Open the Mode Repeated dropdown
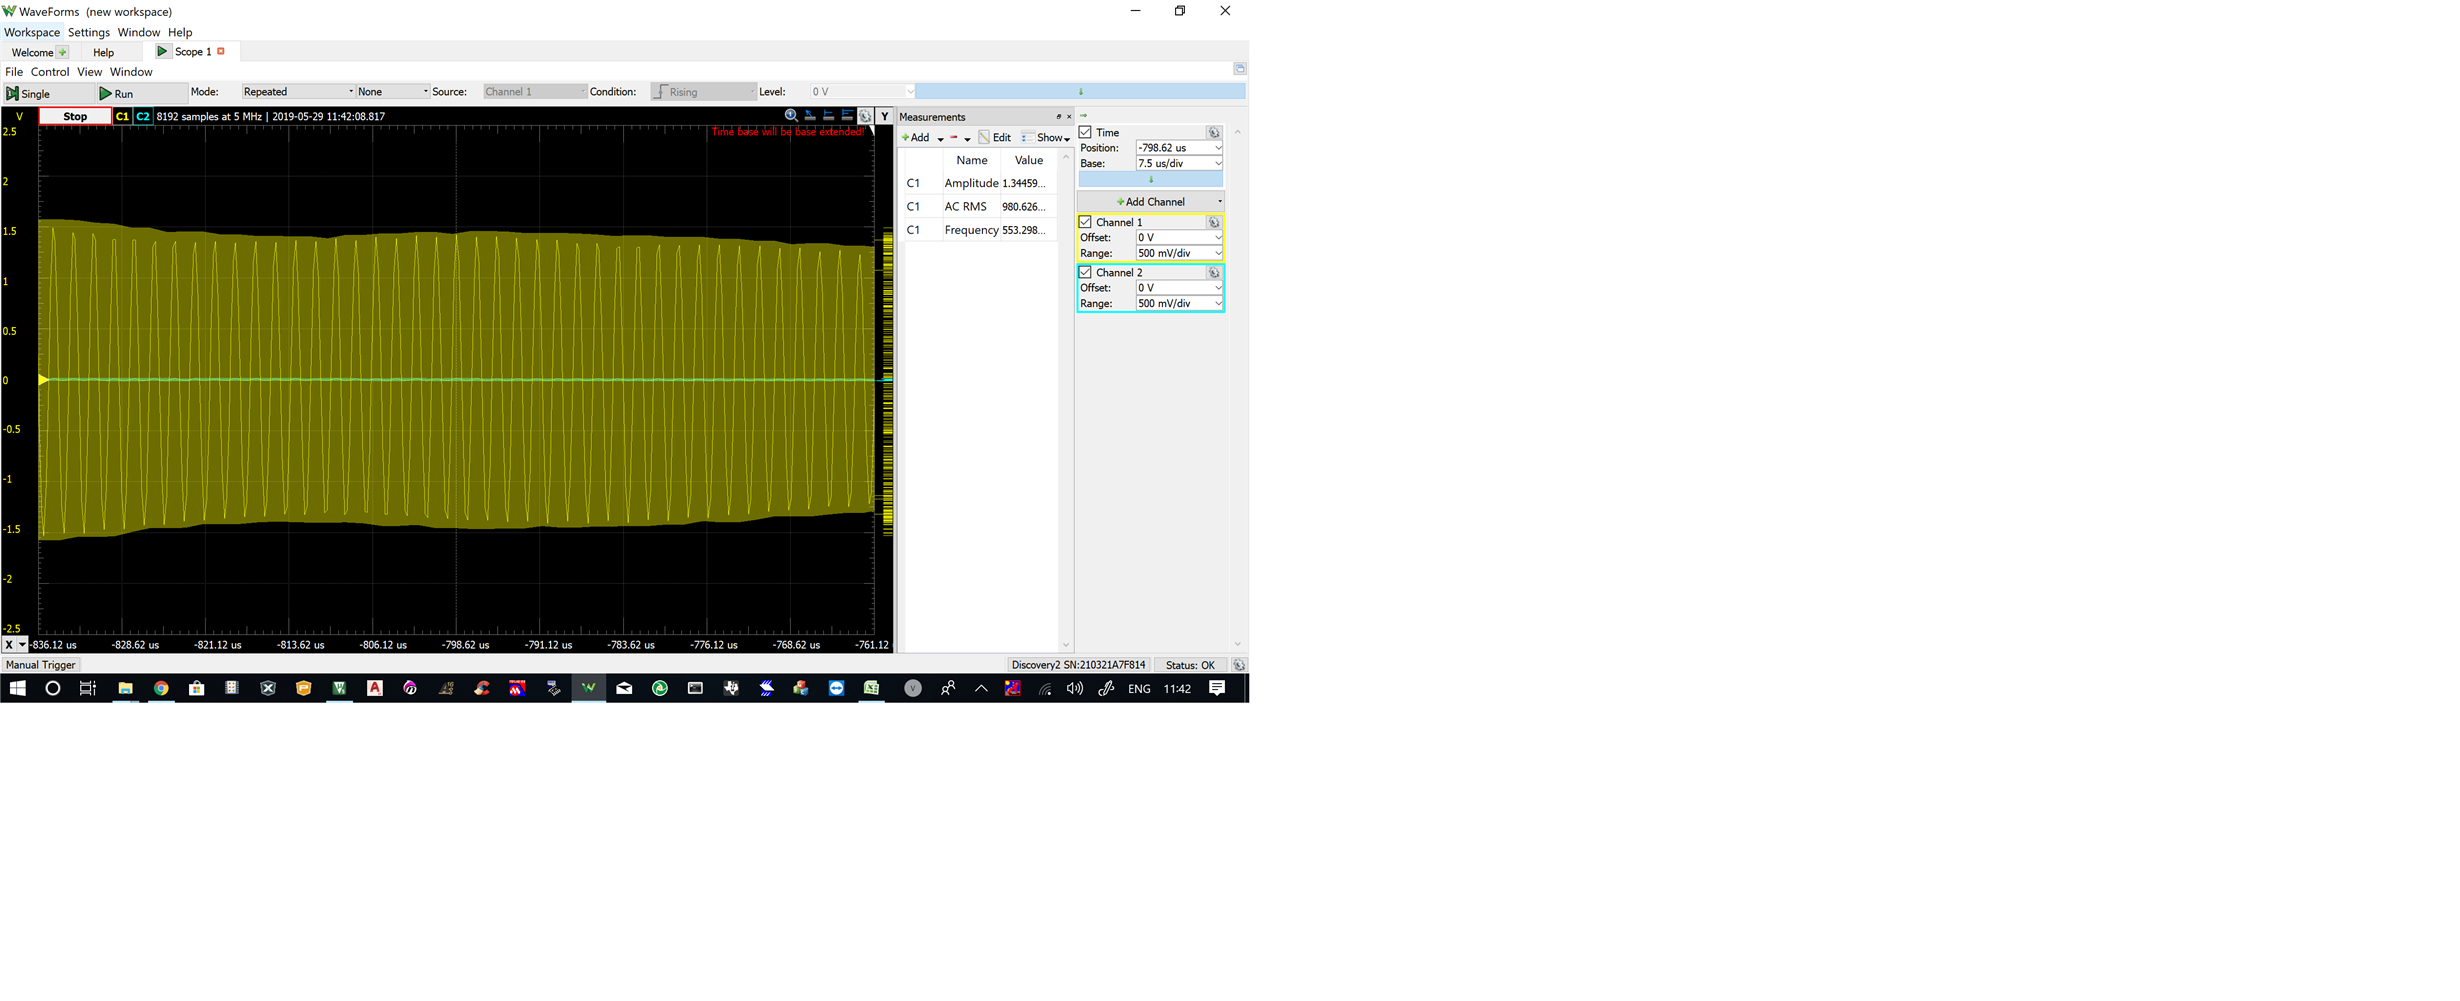The image size is (2460, 1001). (298, 92)
